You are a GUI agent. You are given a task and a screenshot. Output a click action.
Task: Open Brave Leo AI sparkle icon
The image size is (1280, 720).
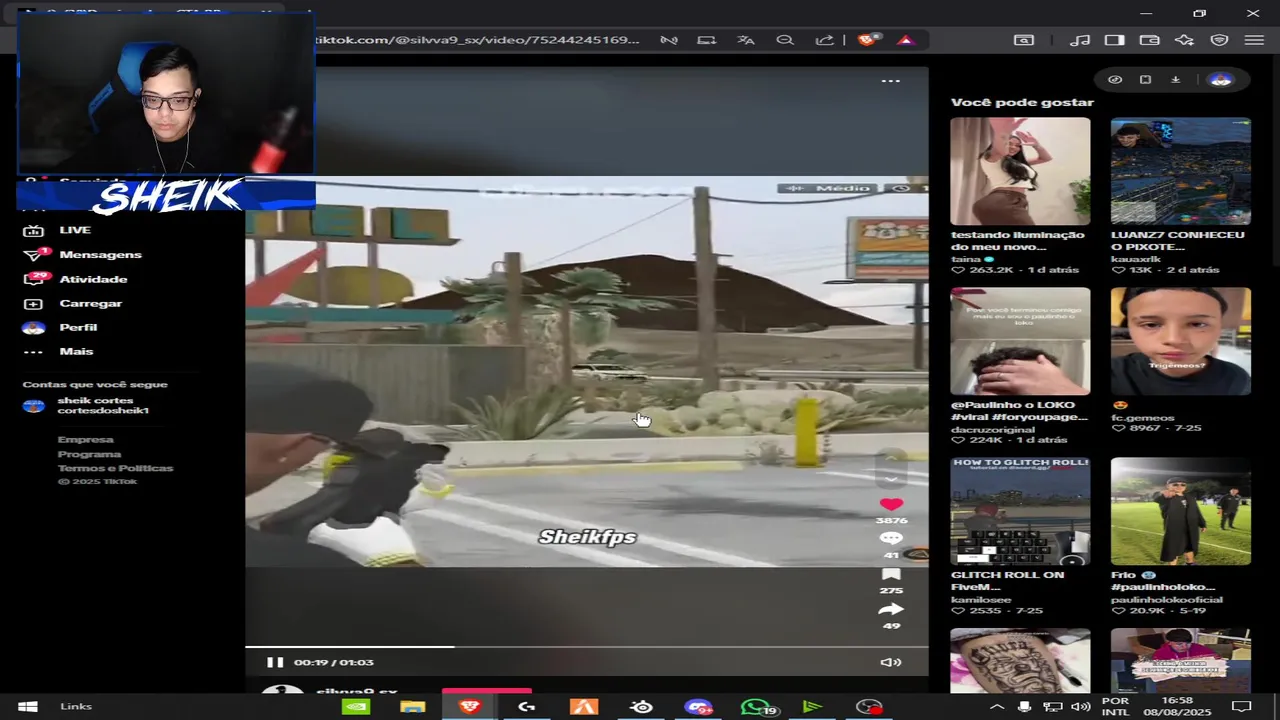pos(1185,40)
